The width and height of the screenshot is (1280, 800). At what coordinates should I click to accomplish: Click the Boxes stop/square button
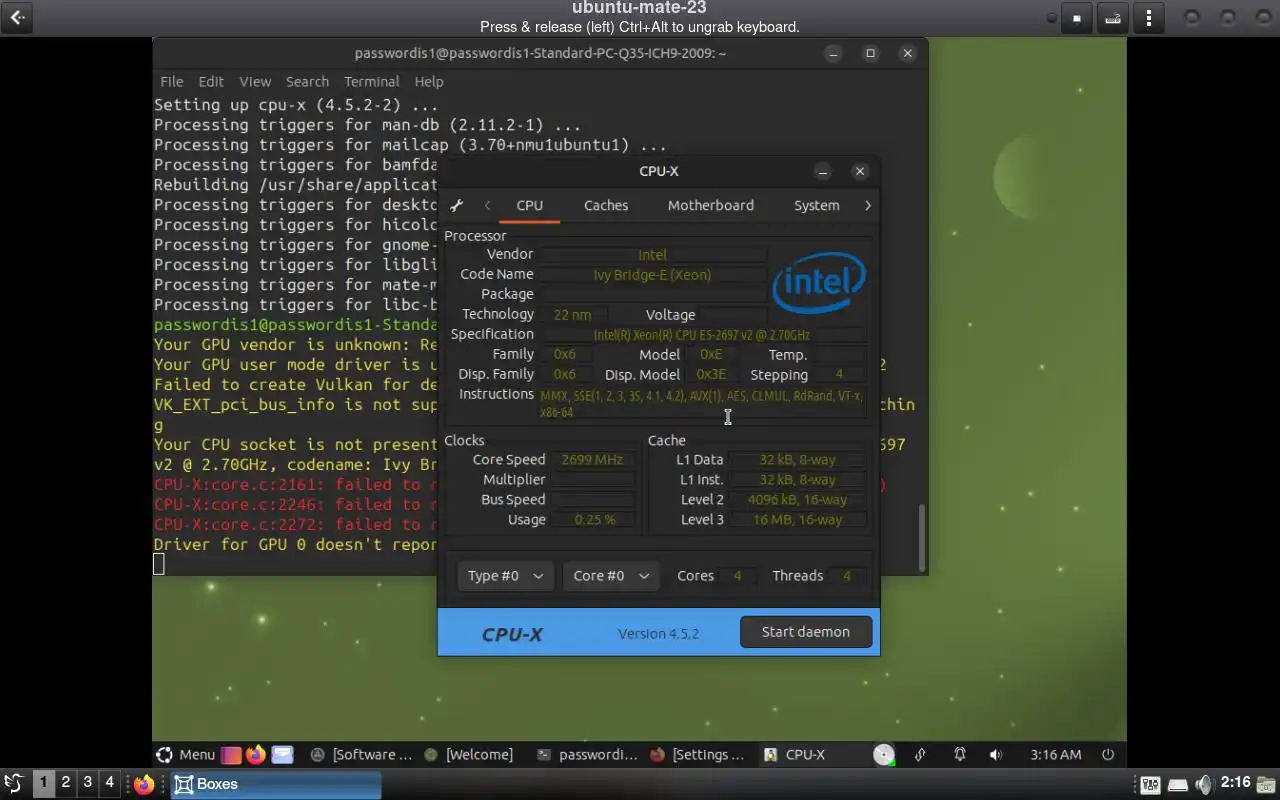coord(1076,18)
